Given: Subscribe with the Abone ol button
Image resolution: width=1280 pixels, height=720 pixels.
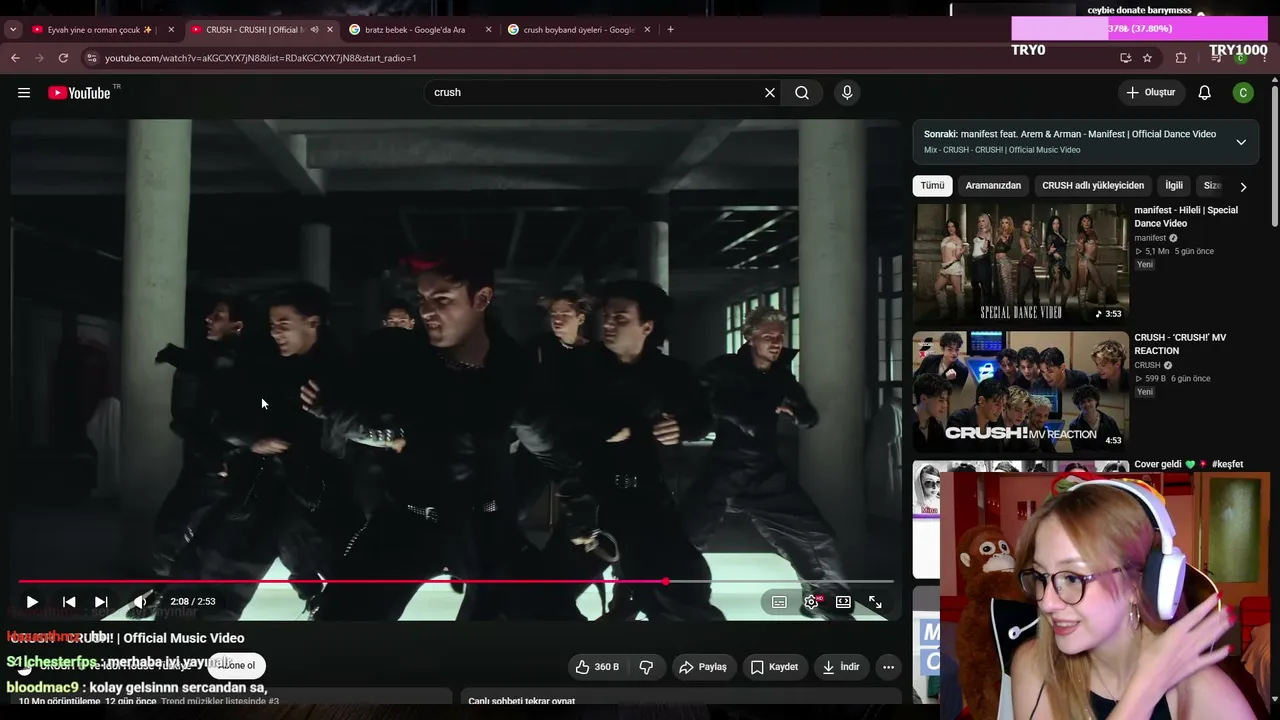Looking at the screenshot, I should click(237, 666).
